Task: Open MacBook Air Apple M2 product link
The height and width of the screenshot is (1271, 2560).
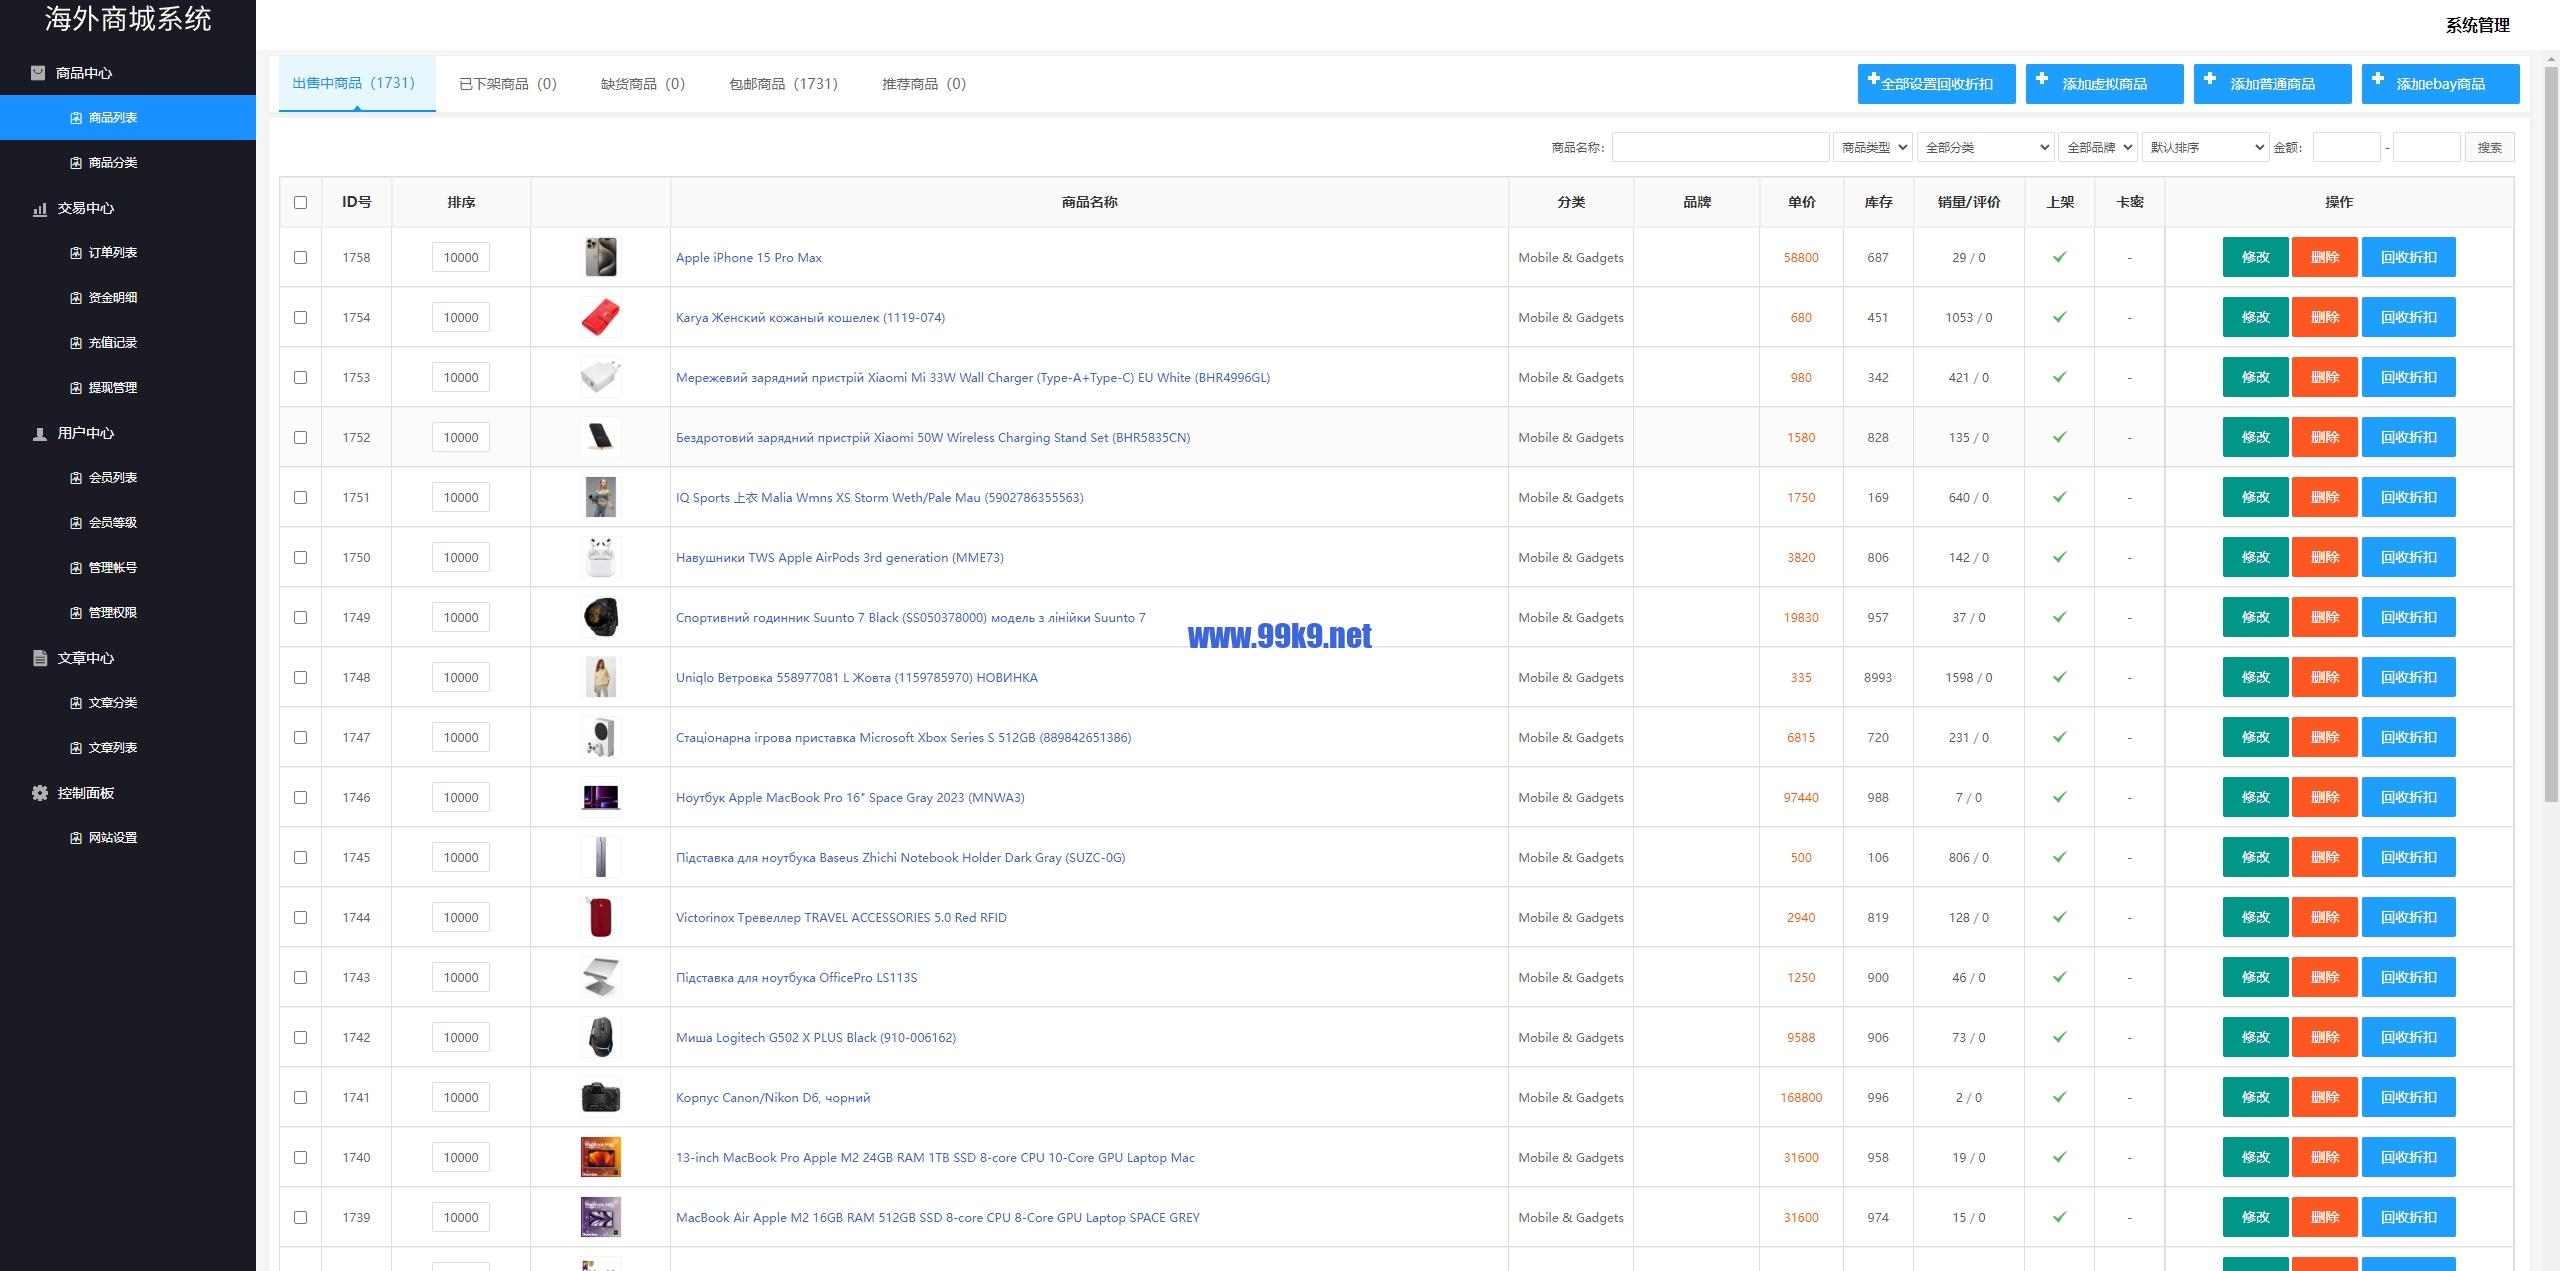Action: point(938,1217)
